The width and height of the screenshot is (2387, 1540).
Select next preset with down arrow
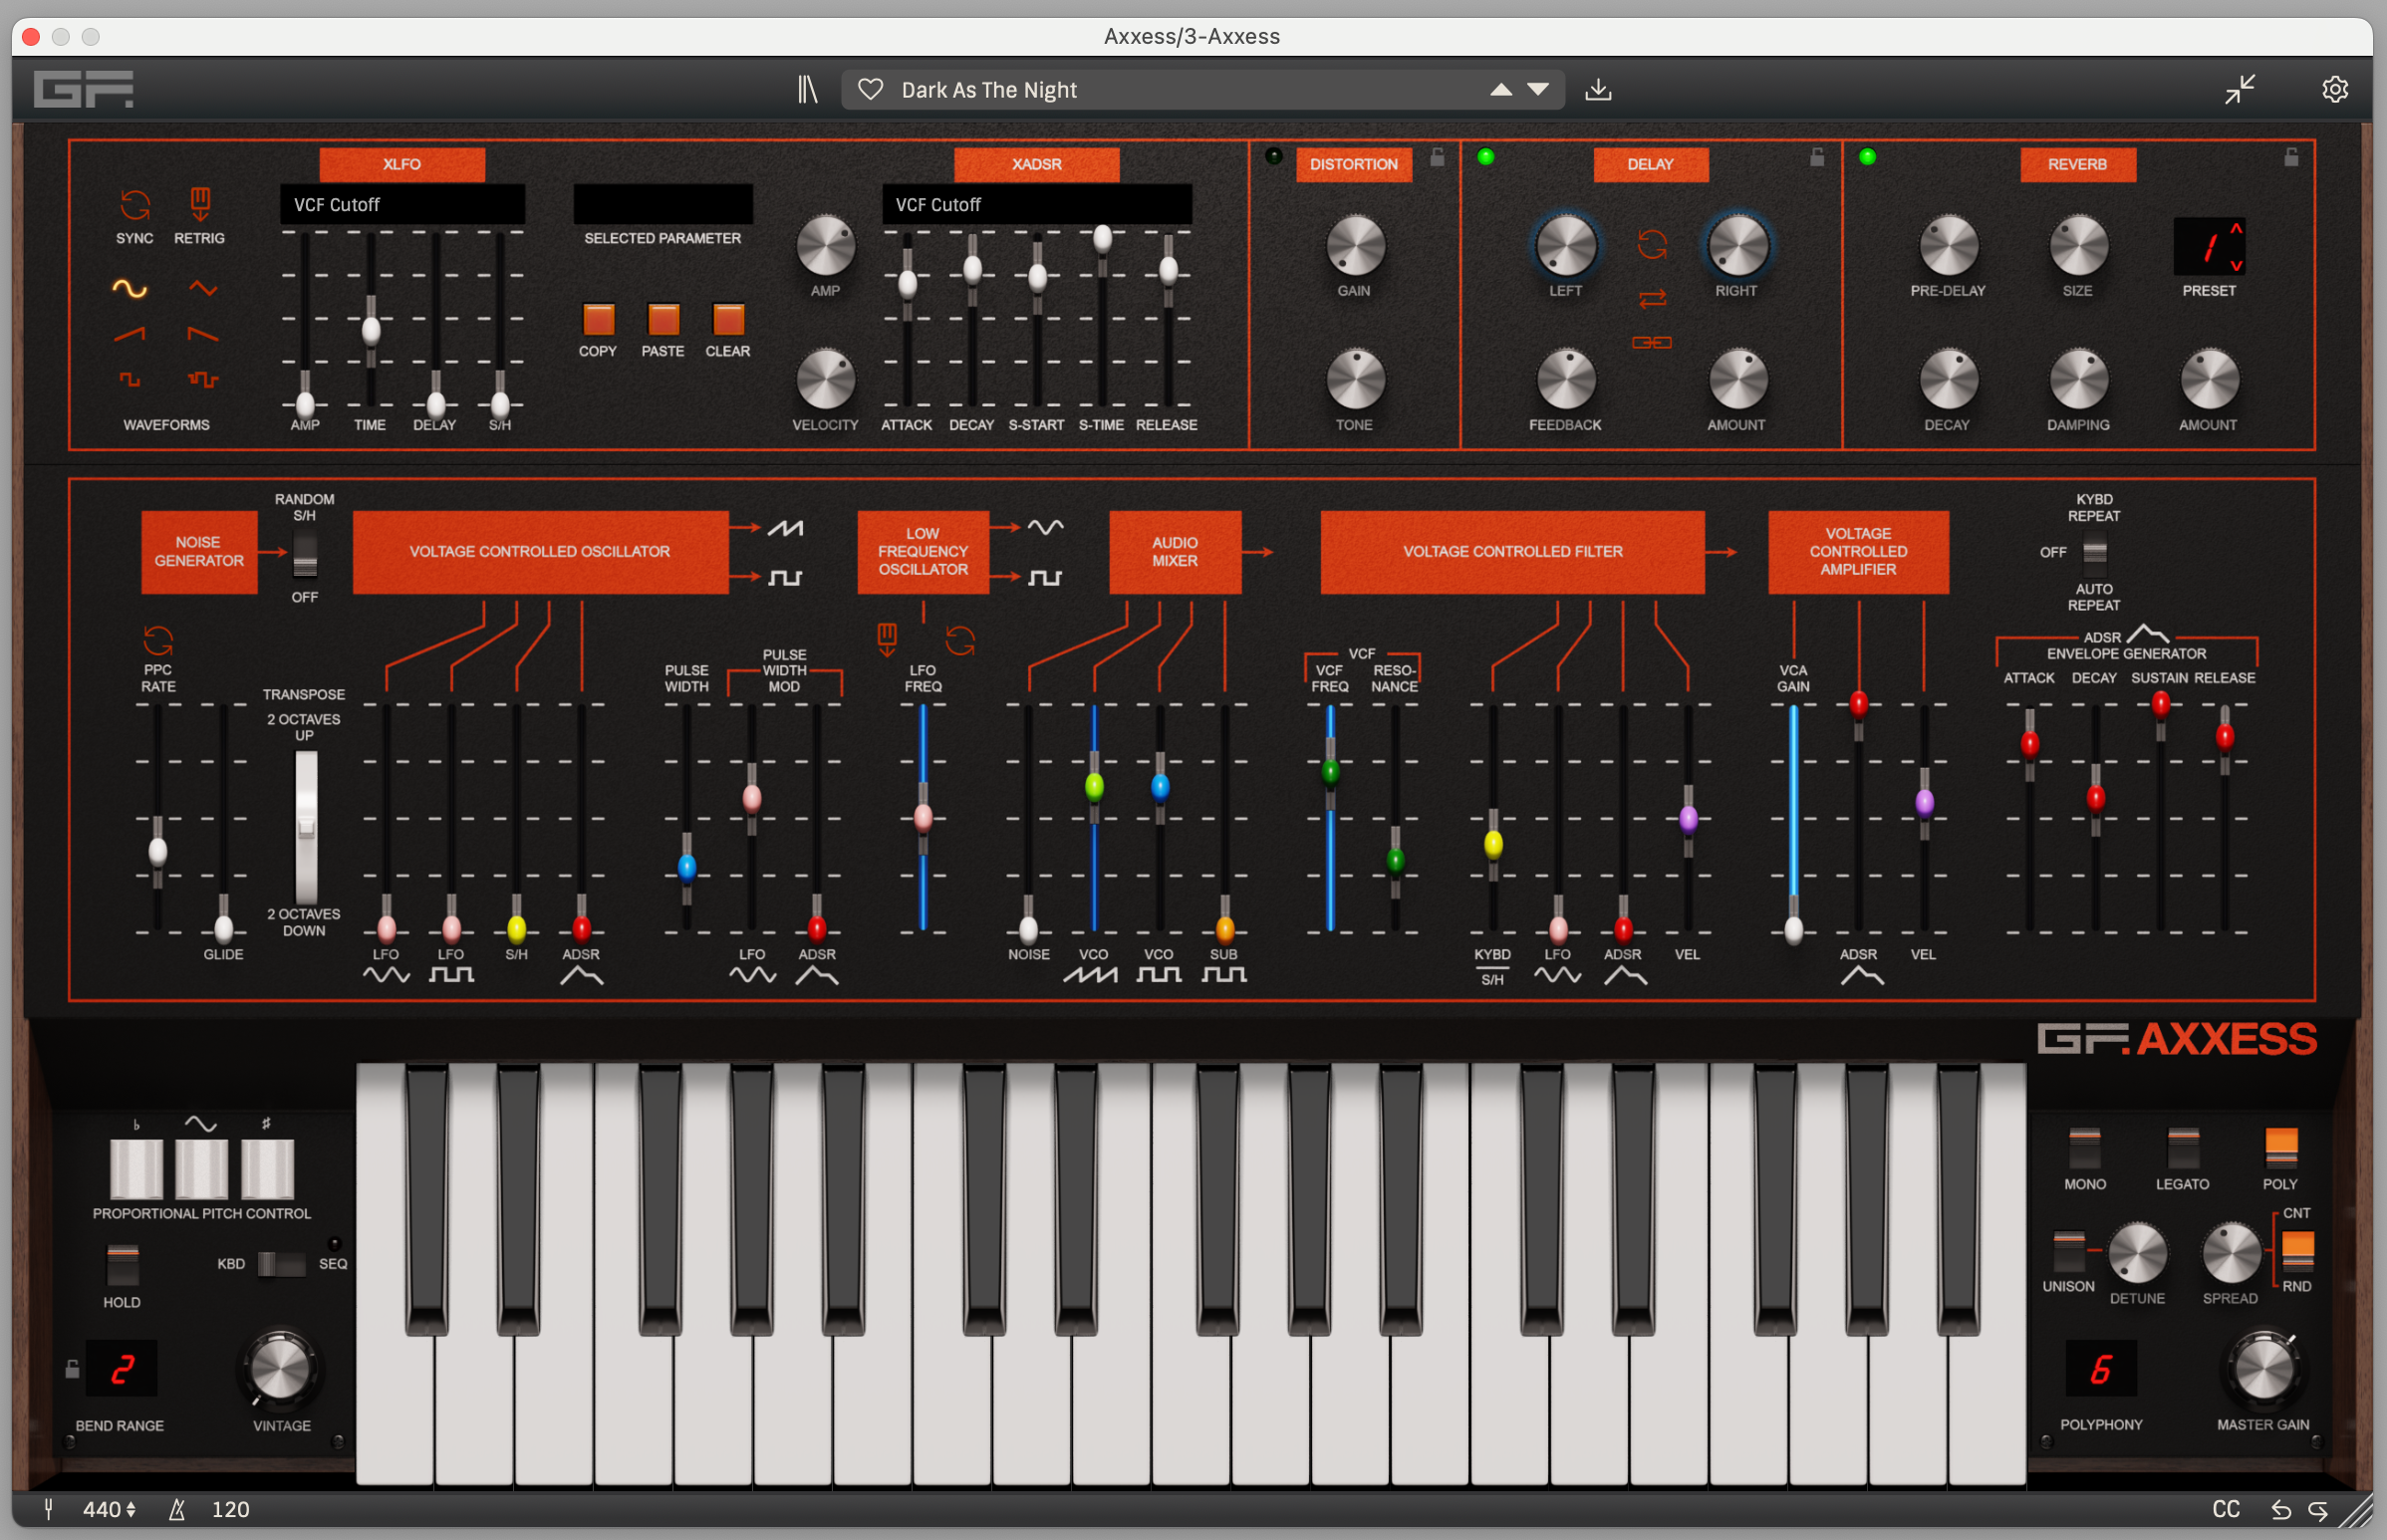tap(1538, 90)
